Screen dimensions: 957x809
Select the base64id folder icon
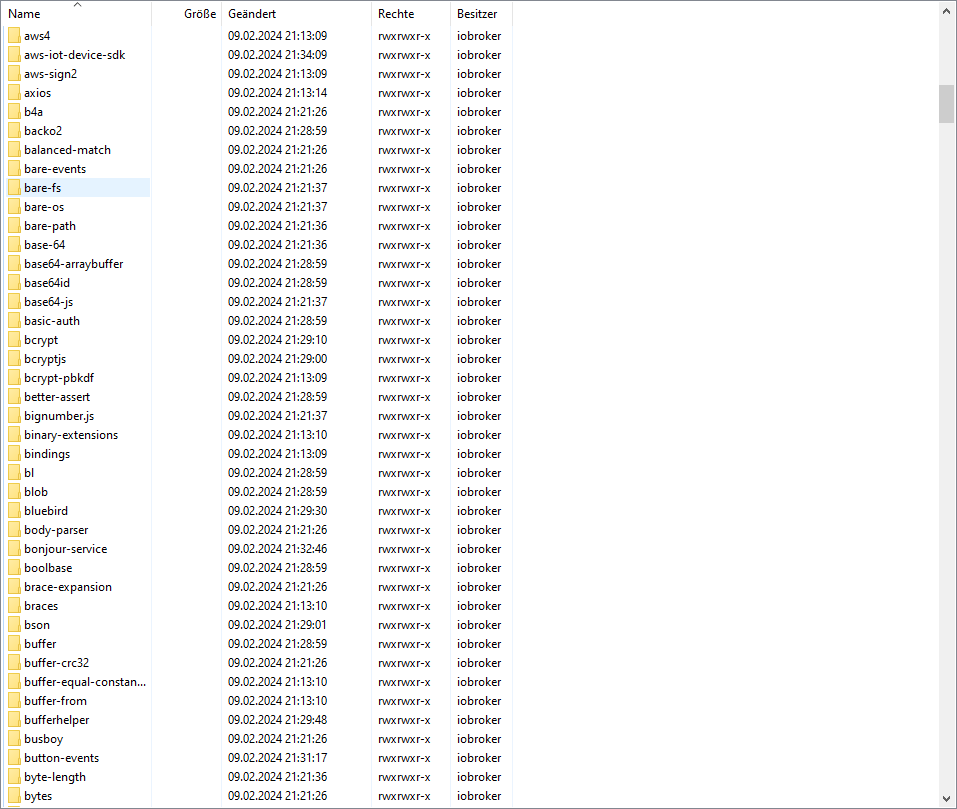[x=15, y=282]
